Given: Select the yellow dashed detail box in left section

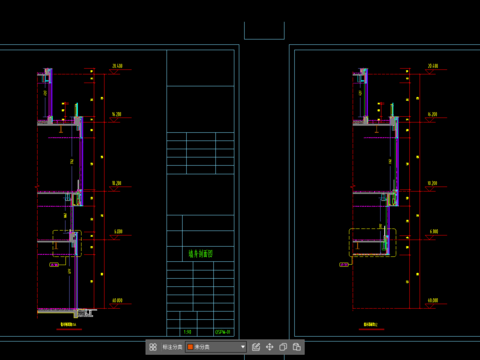Looking at the screenshot, I should (x=67, y=243).
